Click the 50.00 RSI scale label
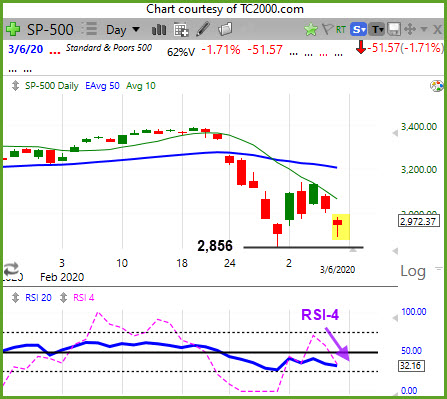This screenshot has width=447, height=399. pyautogui.click(x=411, y=351)
